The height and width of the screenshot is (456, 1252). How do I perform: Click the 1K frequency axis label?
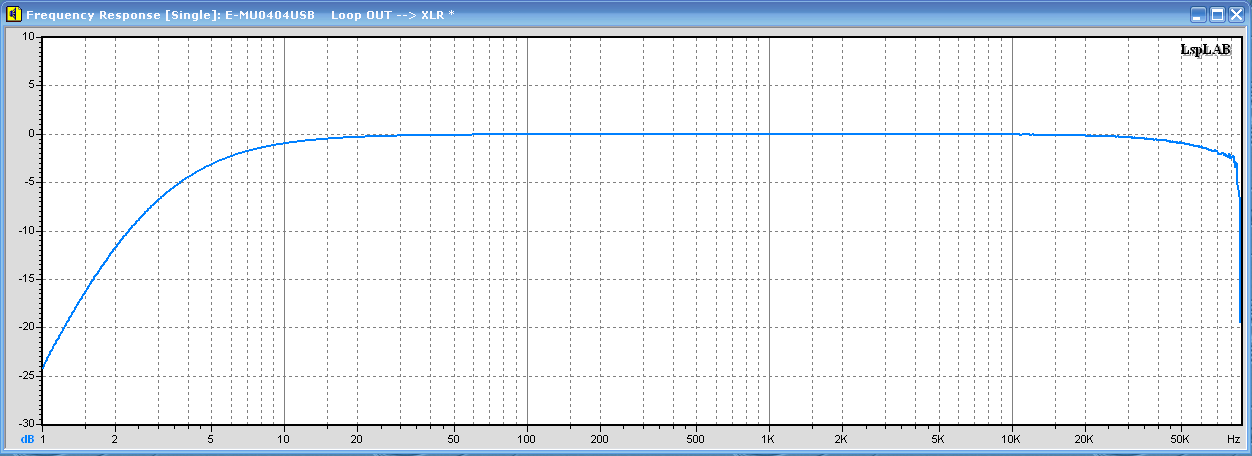[769, 439]
